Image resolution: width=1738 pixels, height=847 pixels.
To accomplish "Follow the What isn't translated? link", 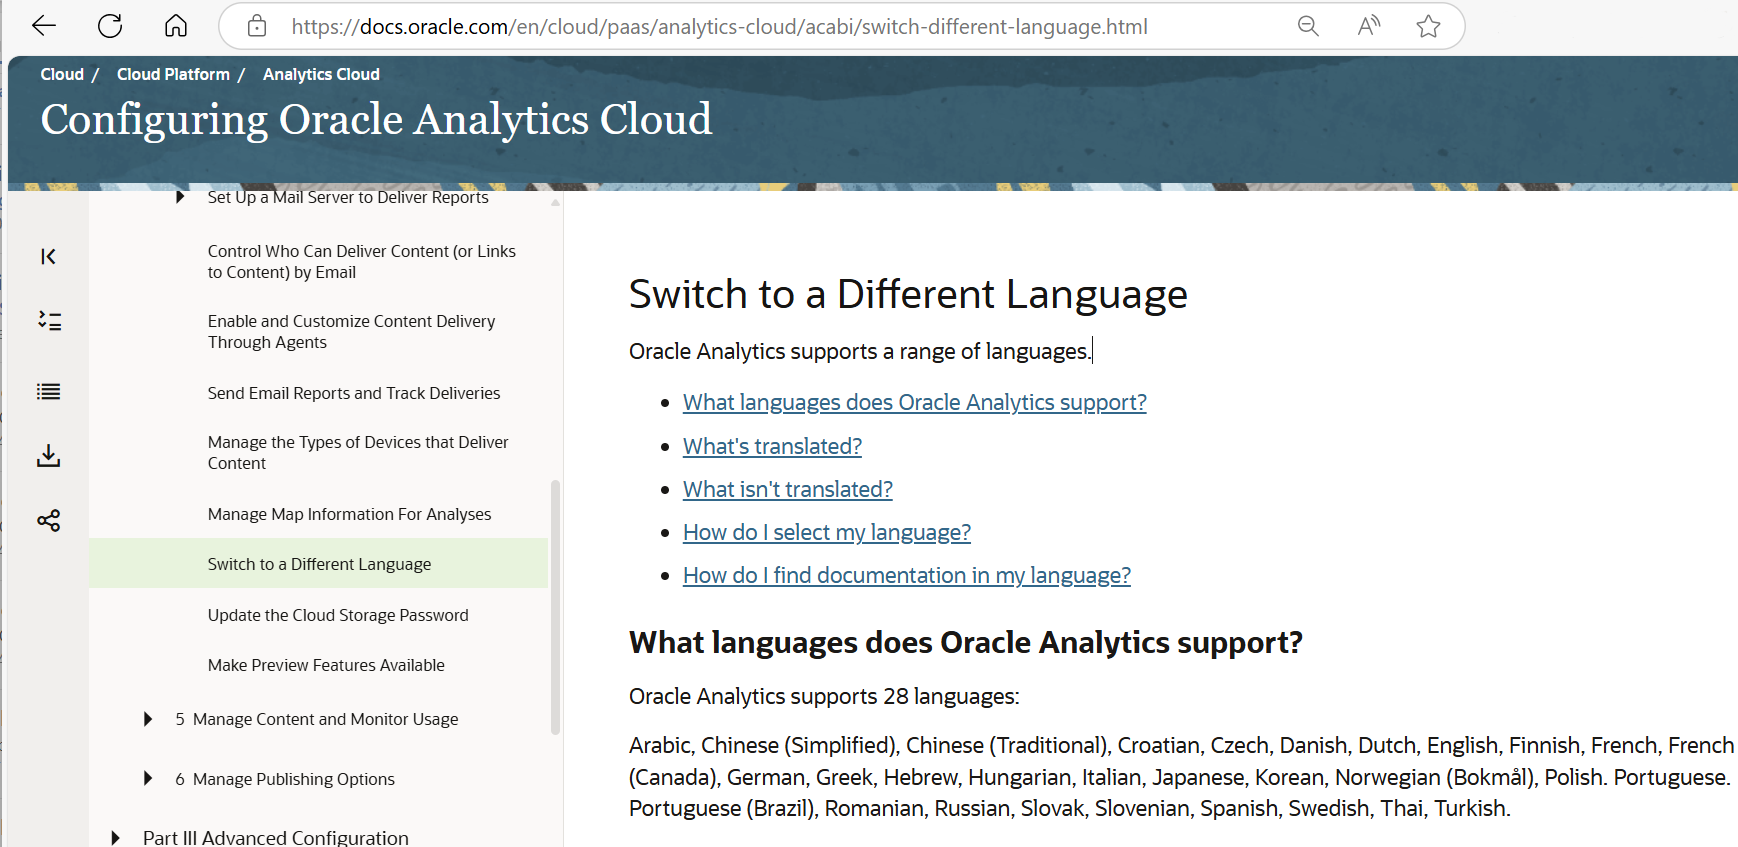I will pyautogui.click(x=788, y=489).
